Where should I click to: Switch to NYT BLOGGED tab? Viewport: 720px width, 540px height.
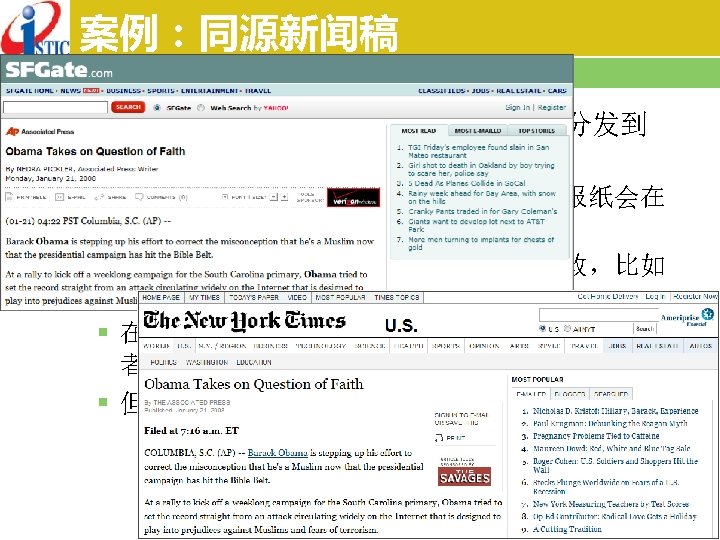tap(570, 394)
